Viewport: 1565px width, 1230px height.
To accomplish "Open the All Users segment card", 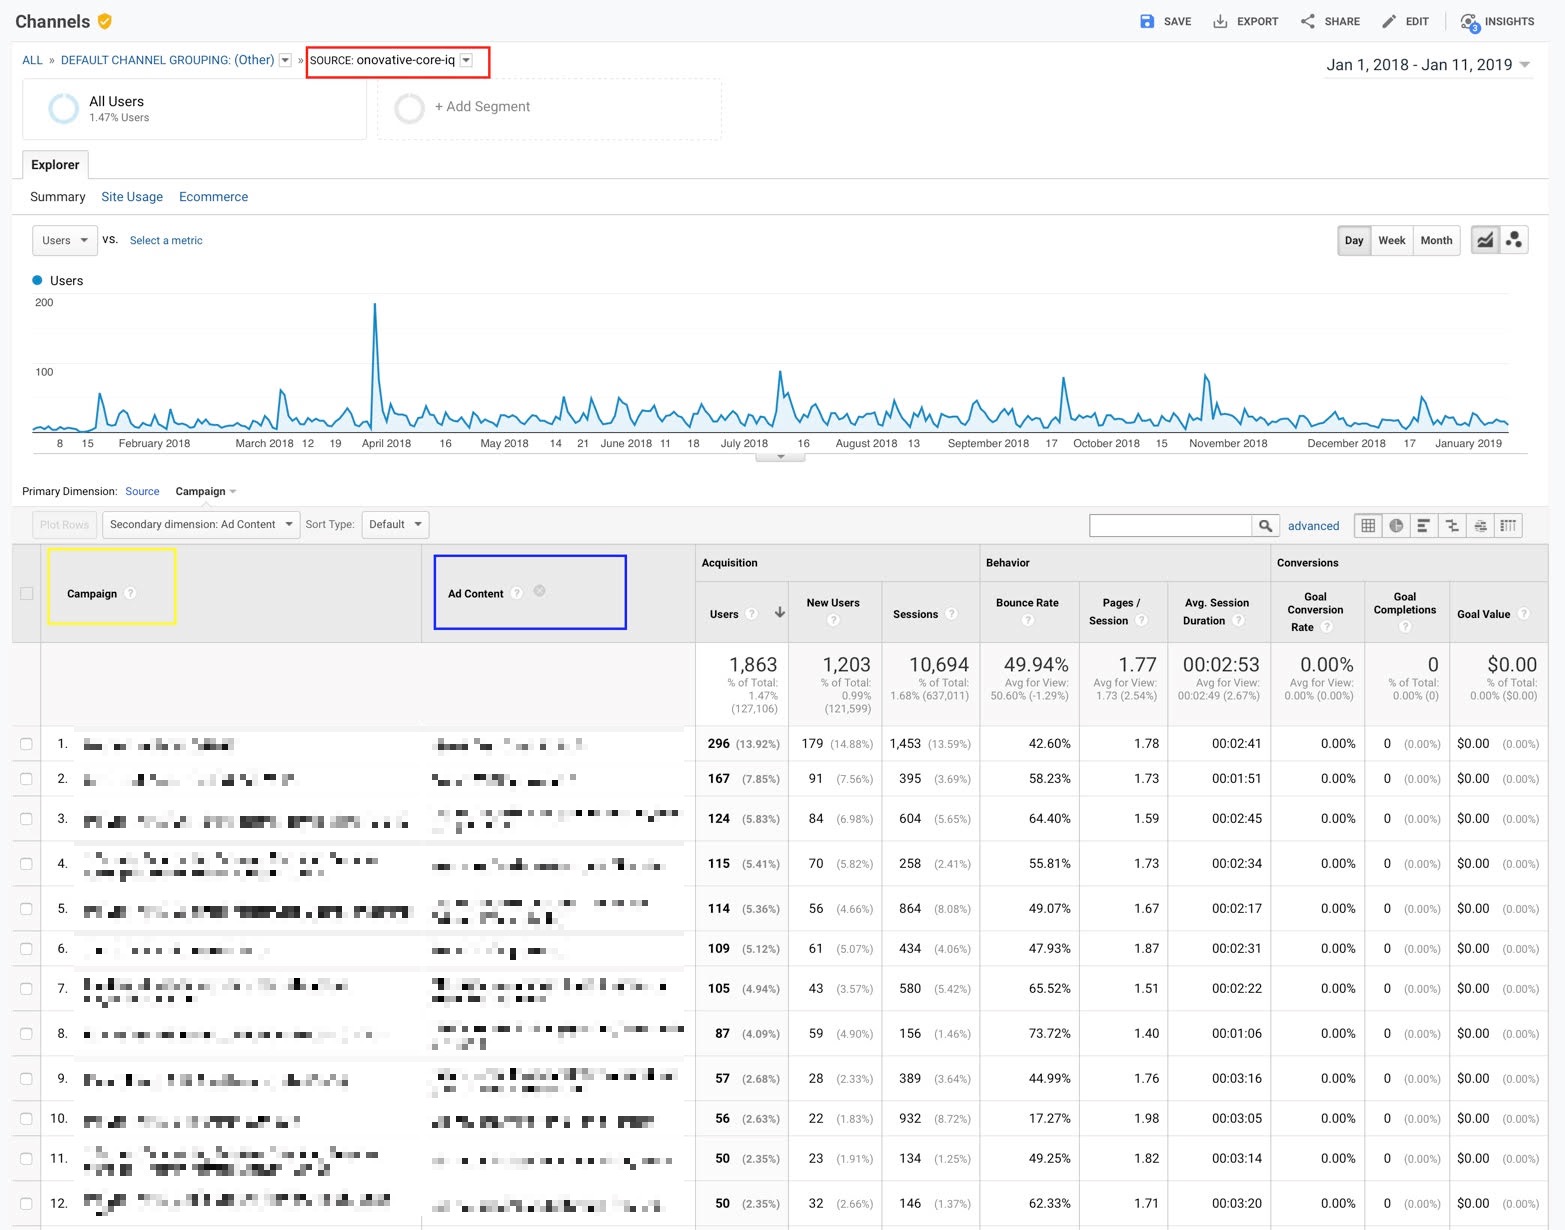I will pyautogui.click(x=195, y=108).
